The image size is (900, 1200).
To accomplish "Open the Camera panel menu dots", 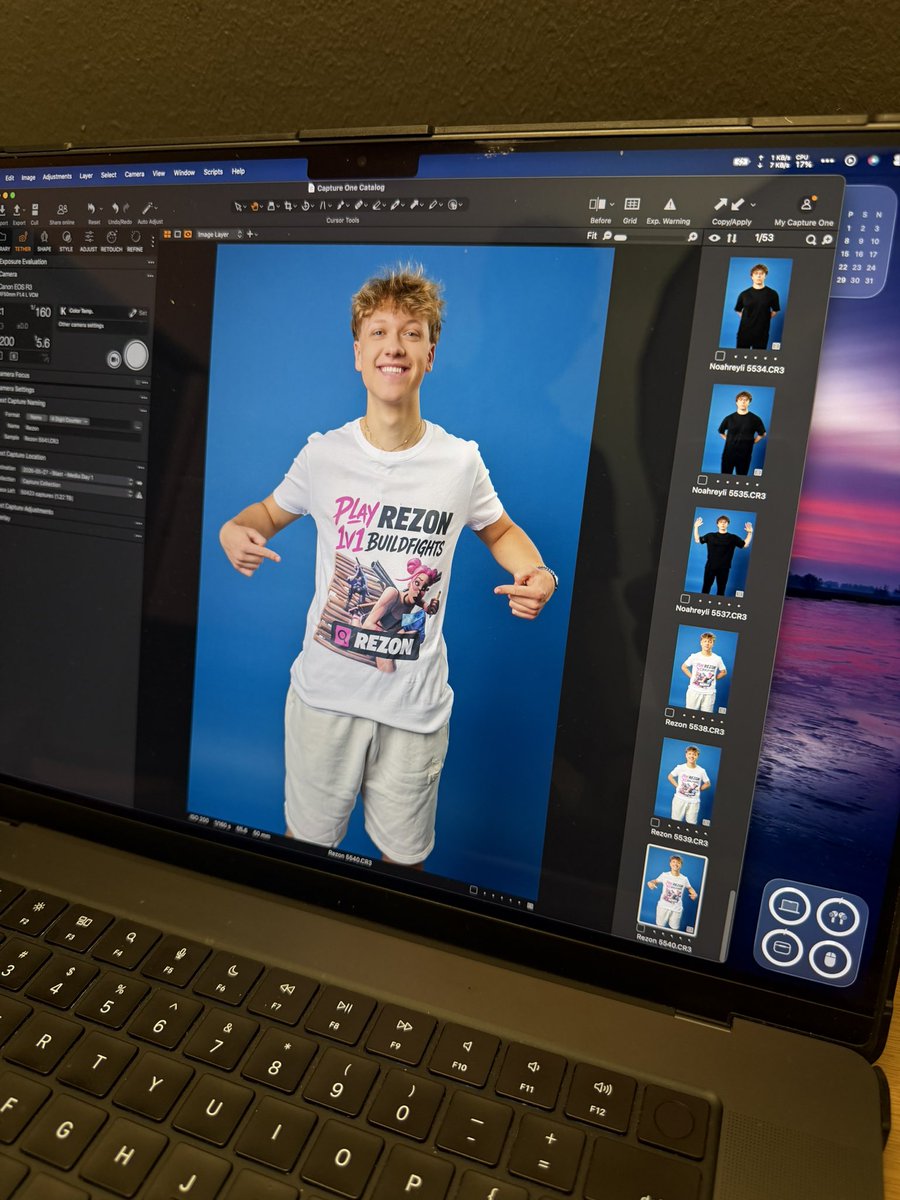I will 150,276.
